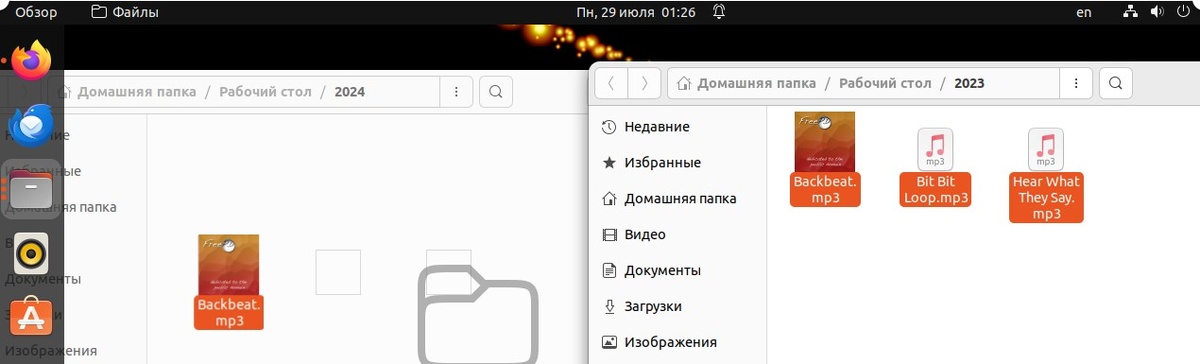Select Backbeat.mp3 thumbnail in 2023 window
Screen dimensions: 1200x364
click(x=825, y=142)
